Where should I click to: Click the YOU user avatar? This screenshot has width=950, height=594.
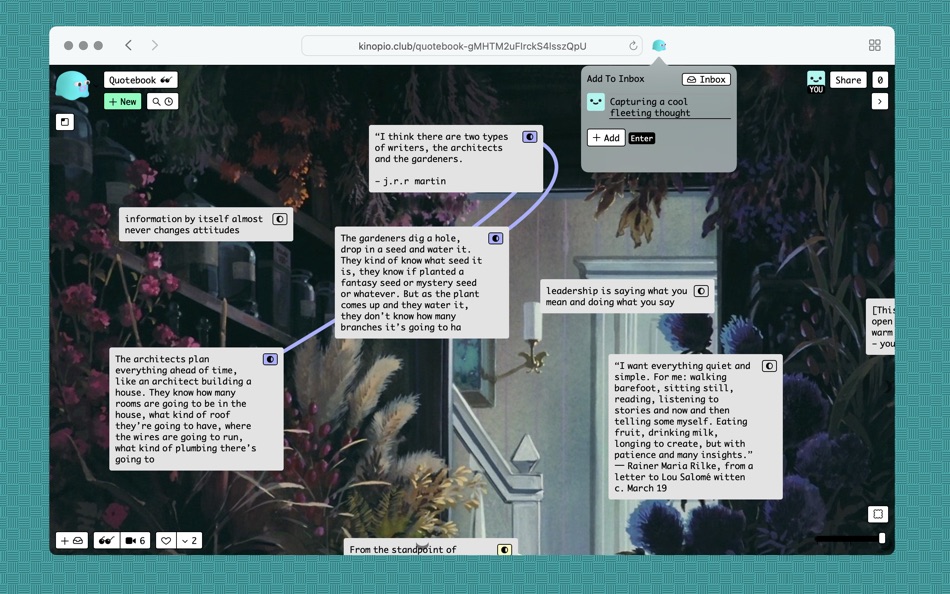click(815, 81)
